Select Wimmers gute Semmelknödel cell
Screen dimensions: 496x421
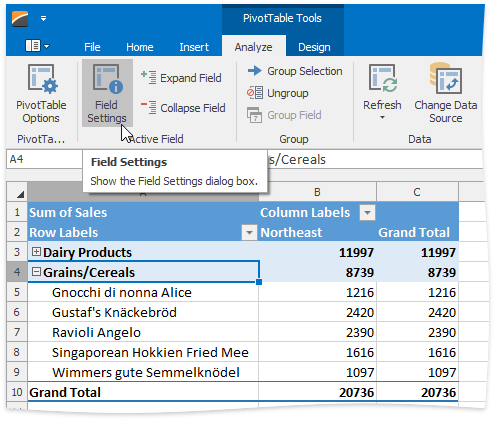click(143, 372)
